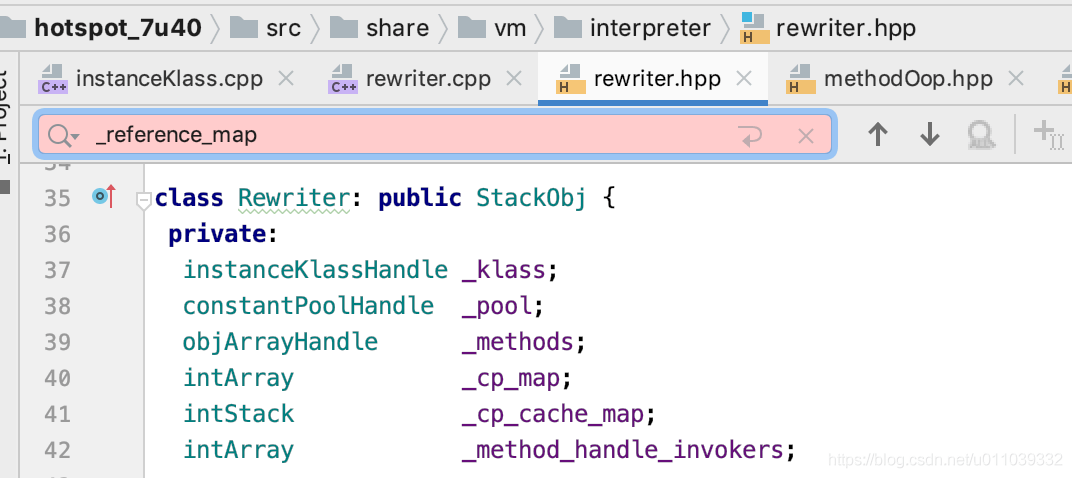Close the rewriter.cpp tab
1072x478 pixels.
(513, 79)
